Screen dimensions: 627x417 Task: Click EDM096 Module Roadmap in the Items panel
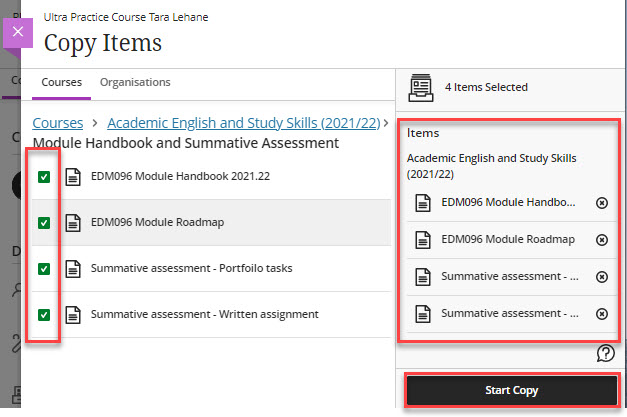click(x=508, y=240)
